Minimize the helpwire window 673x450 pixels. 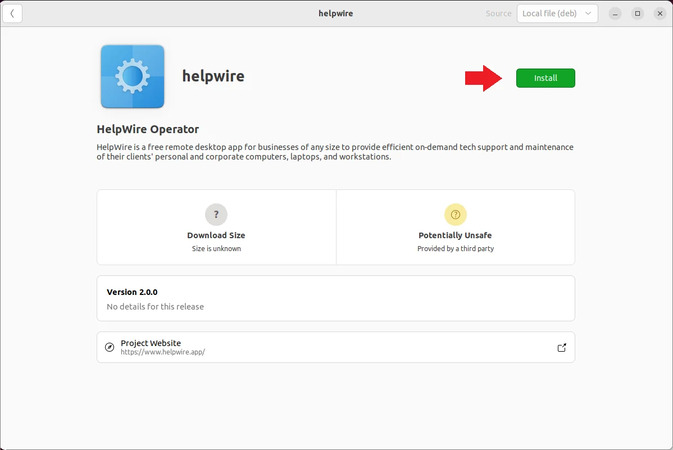[615, 14]
